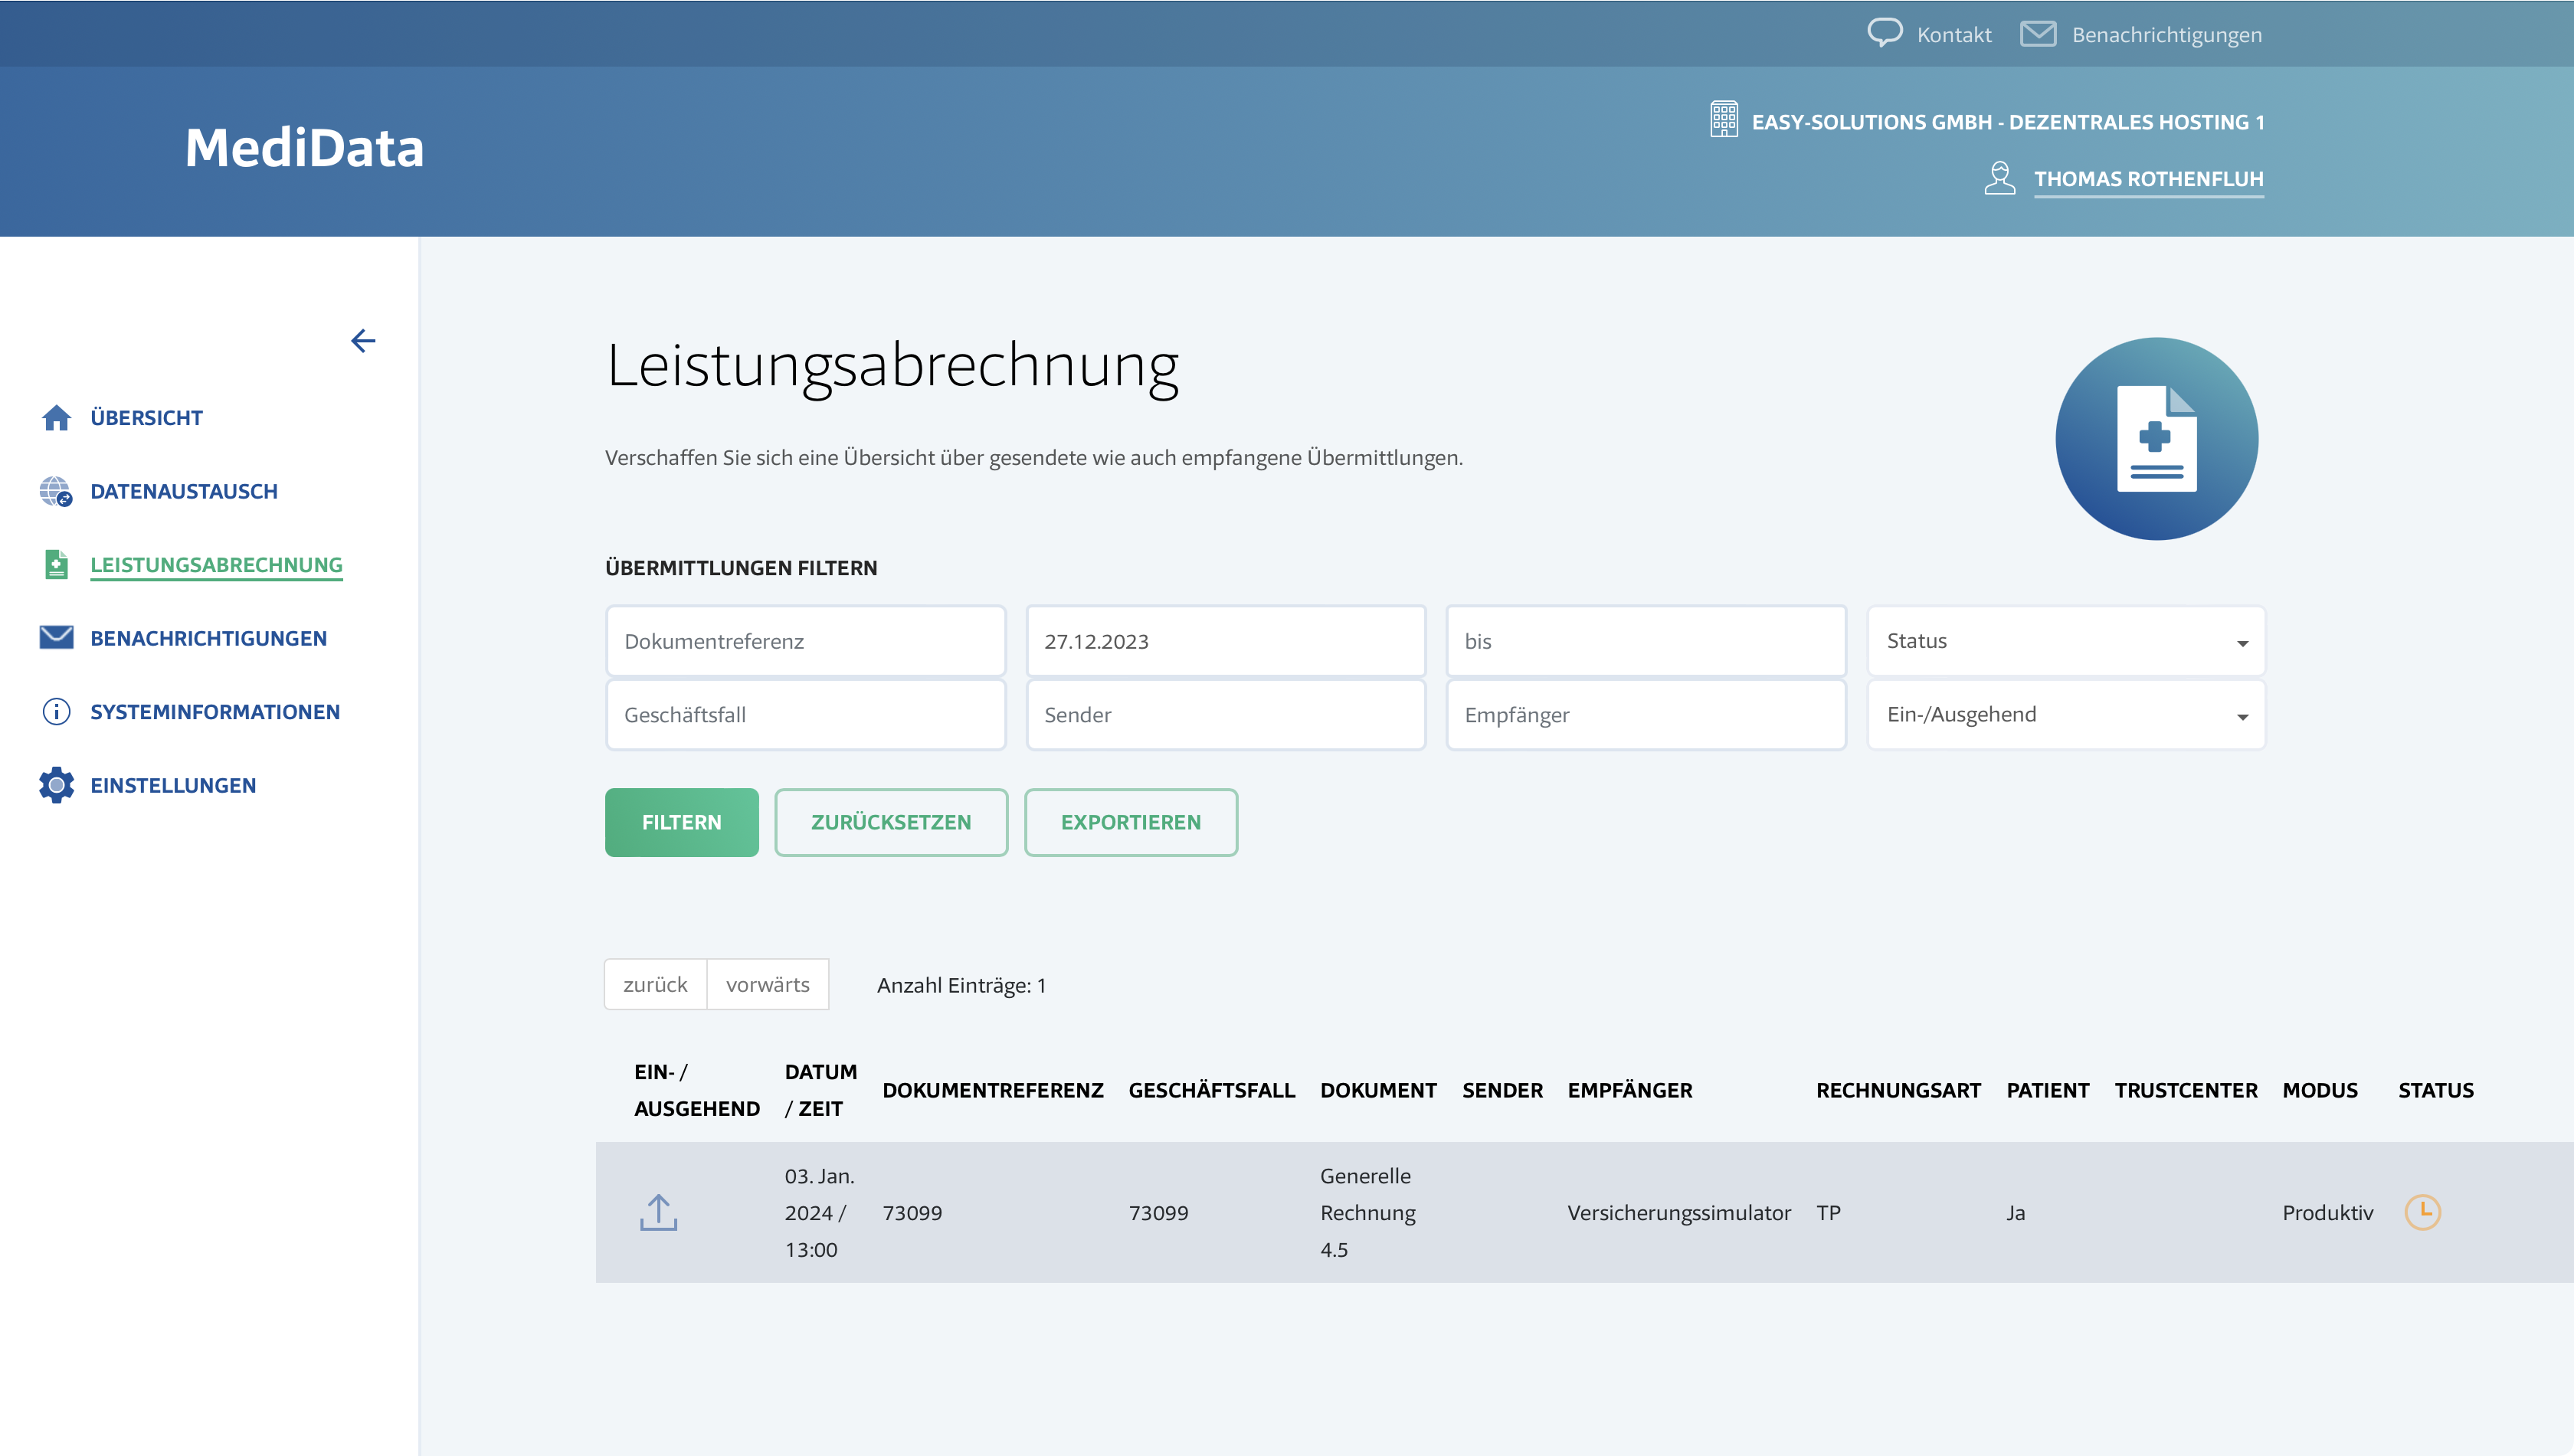This screenshot has height=1456, width=2574.
Task: Click the Kontakt speech bubble icon
Action: (1884, 34)
